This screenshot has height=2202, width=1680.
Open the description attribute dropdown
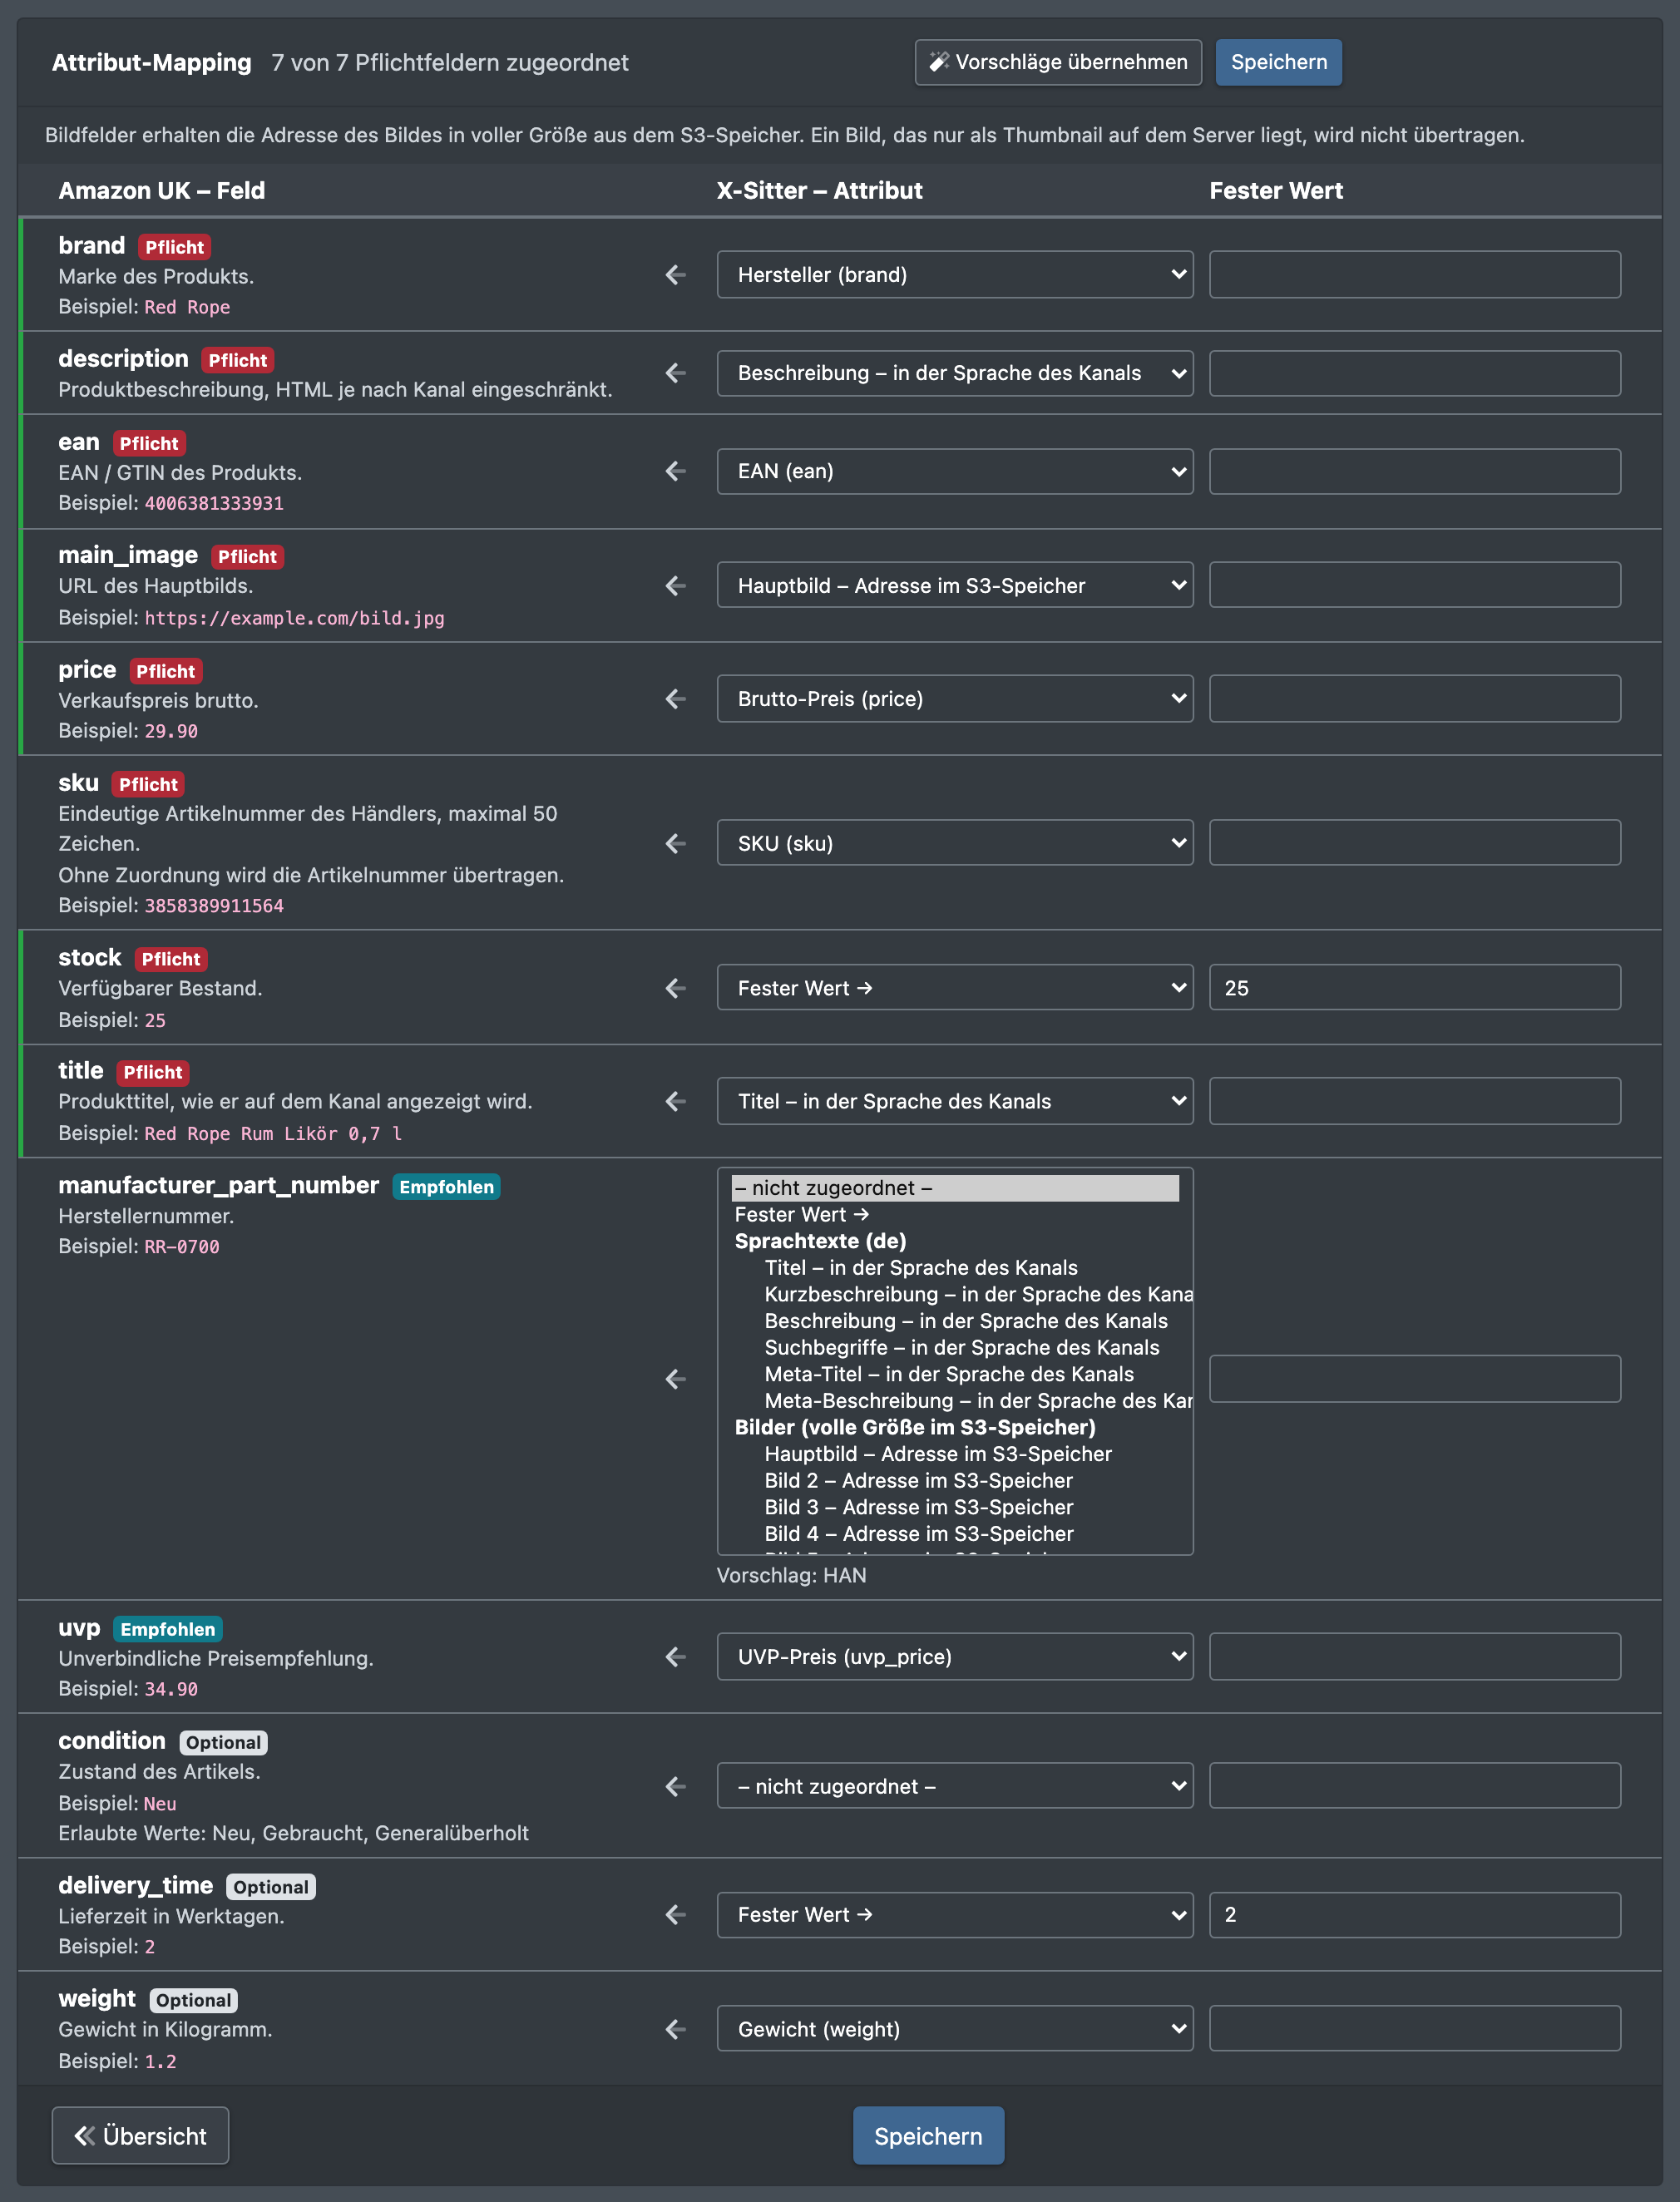coord(955,373)
